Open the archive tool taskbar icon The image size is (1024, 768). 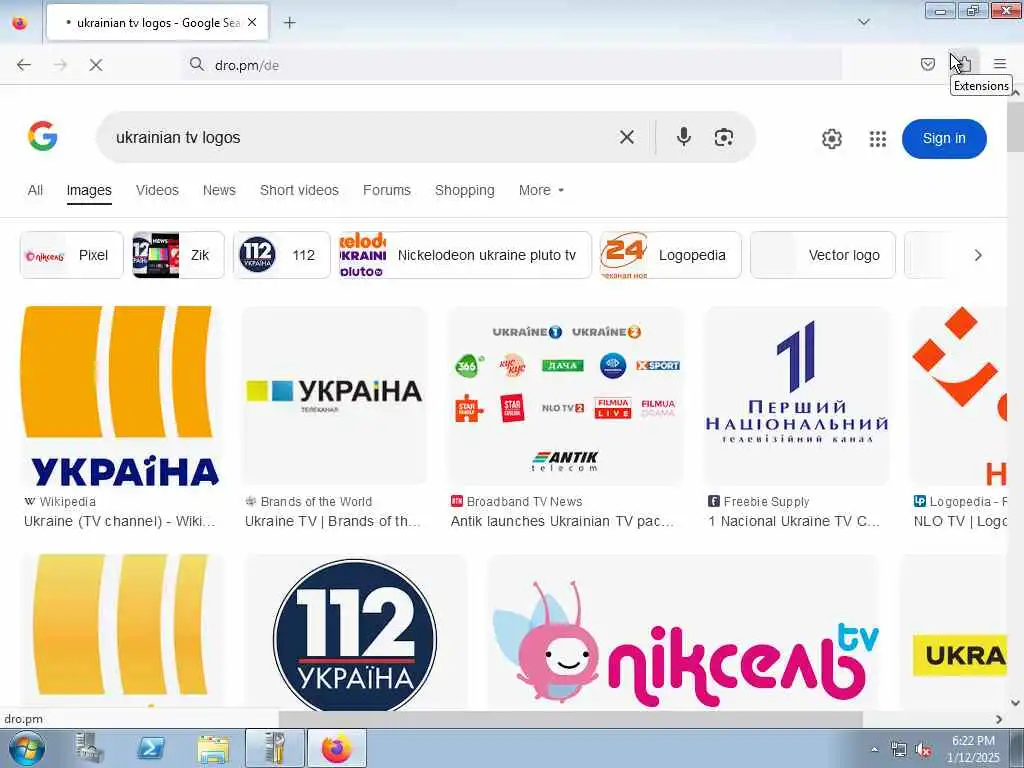[274, 748]
